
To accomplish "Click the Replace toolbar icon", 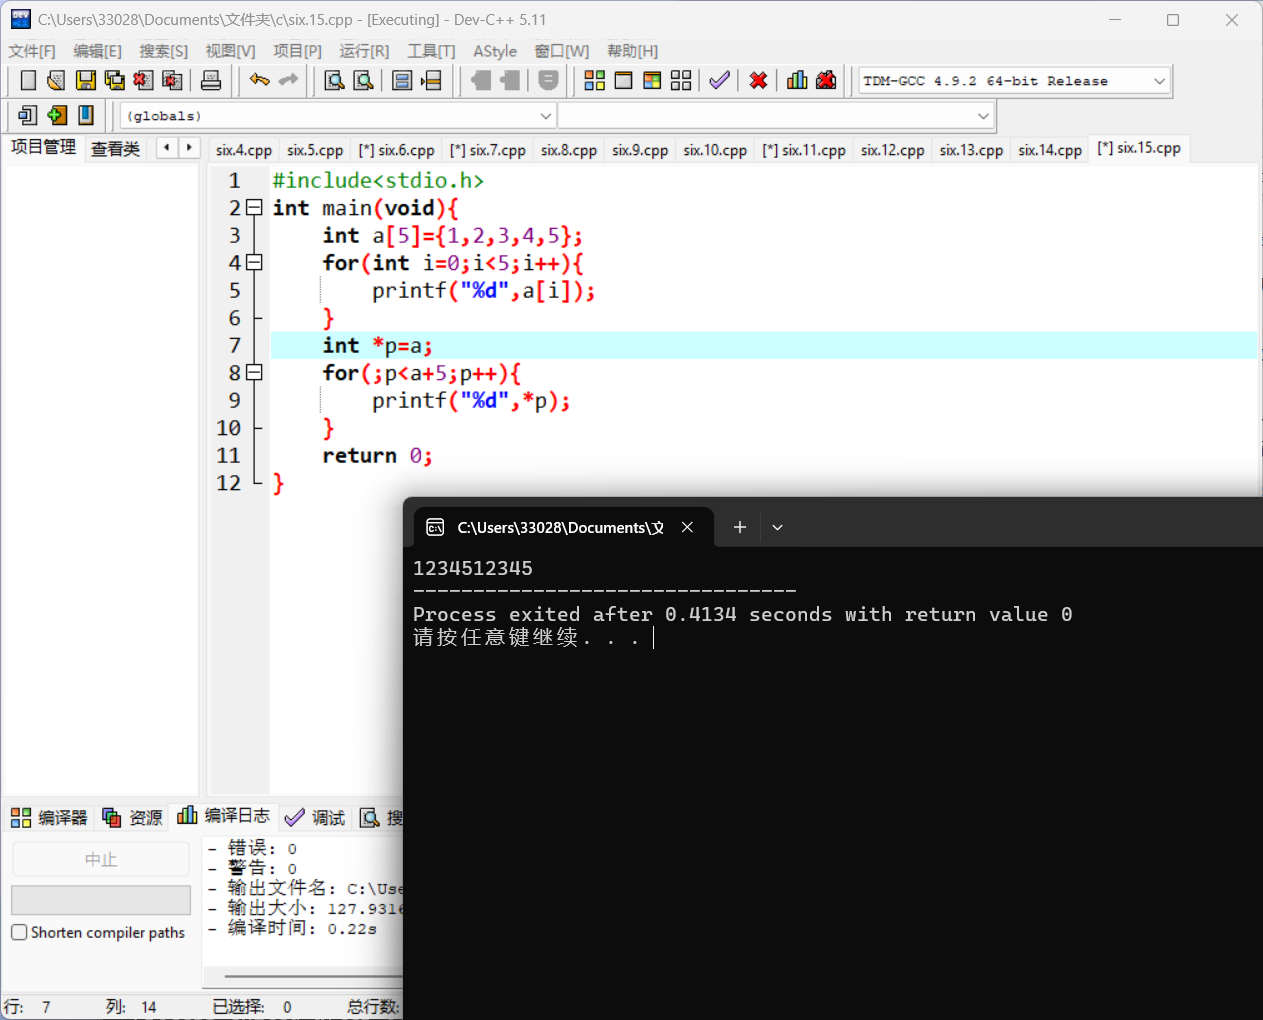I will point(364,81).
